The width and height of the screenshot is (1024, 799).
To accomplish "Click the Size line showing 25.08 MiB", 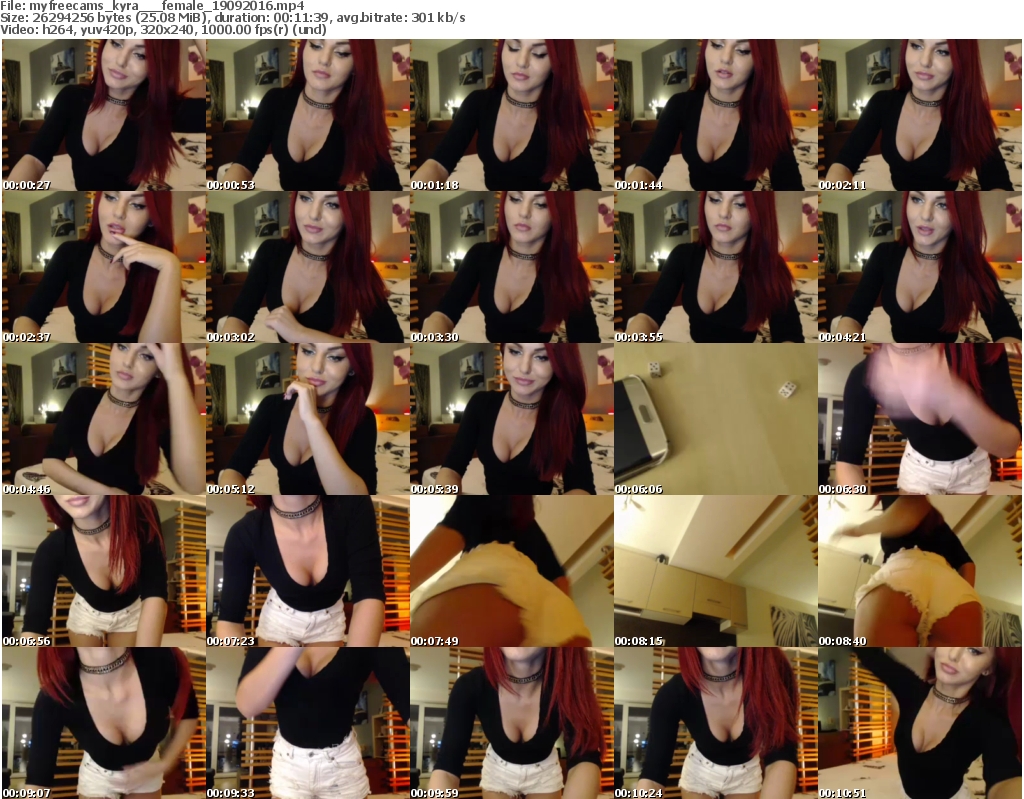I will click(x=232, y=18).
